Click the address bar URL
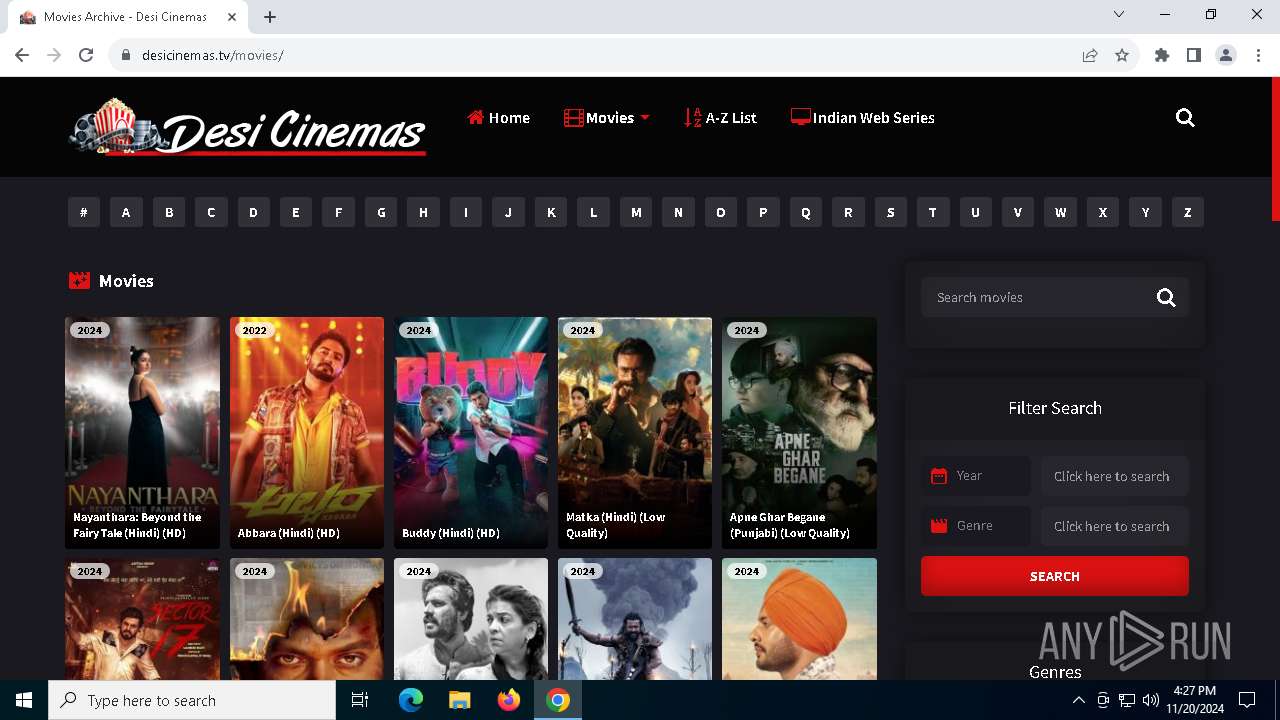This screenshot has width=1280, height=720. pyautogui.click(x=213, y=55)
